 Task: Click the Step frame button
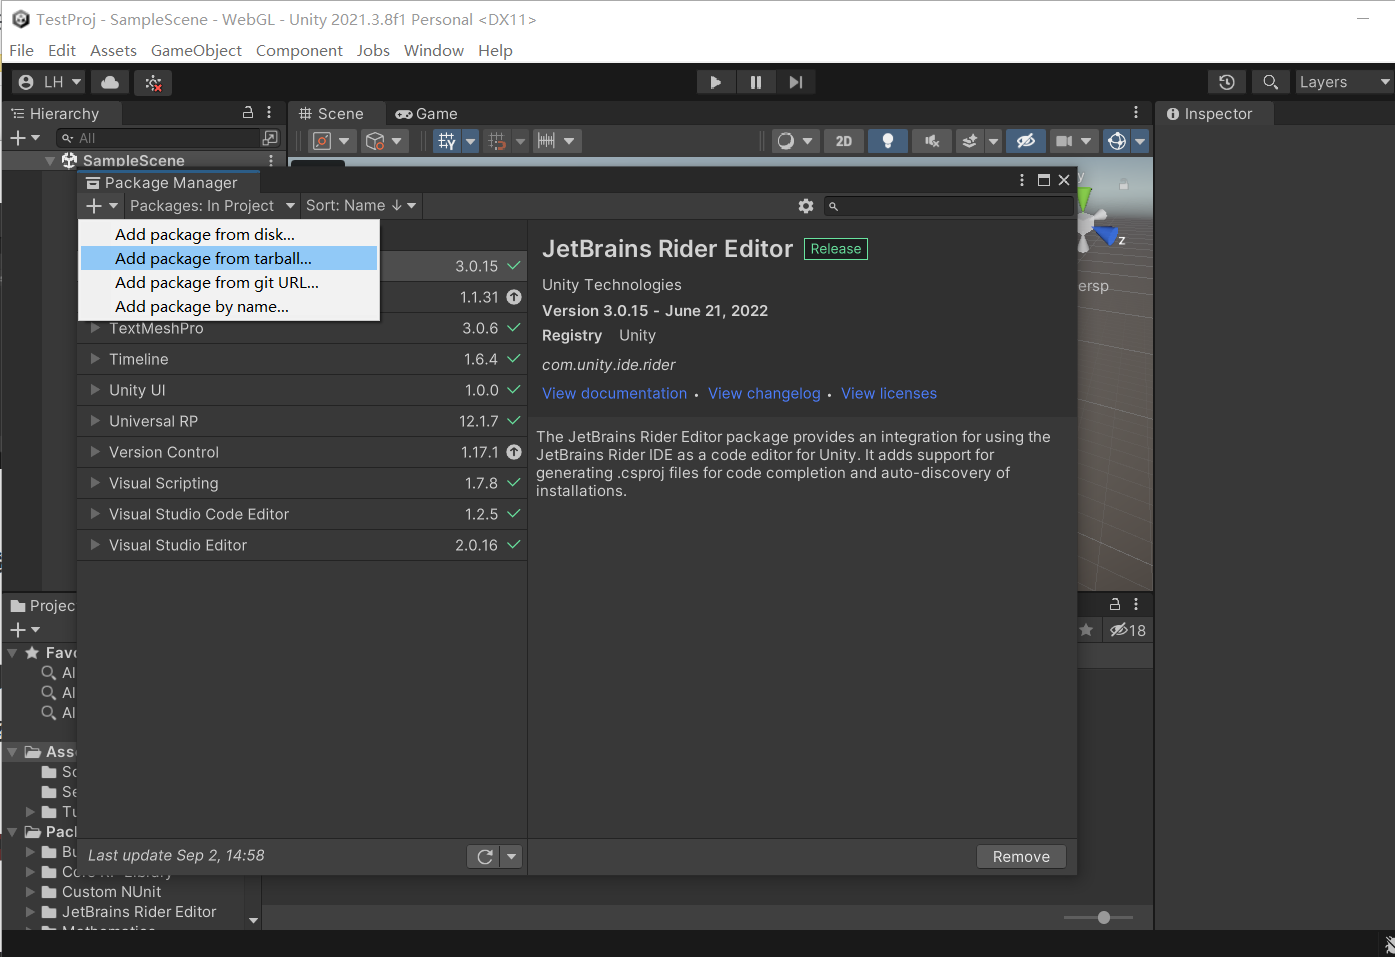pyautogui.click(x=796, y=82)
